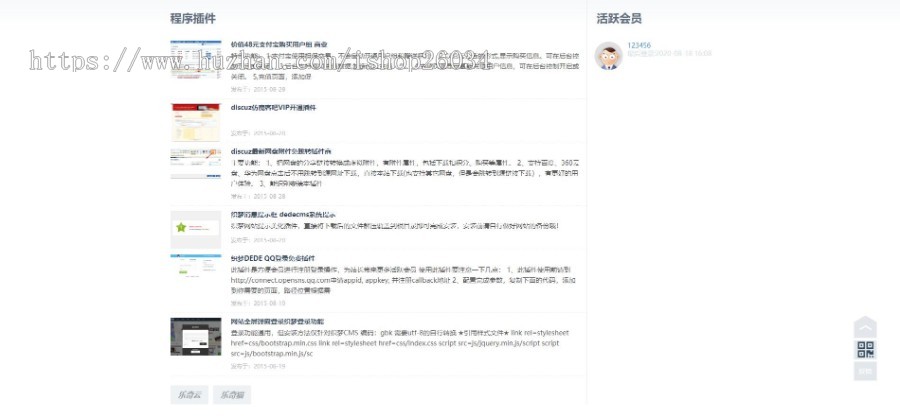Click the 程序插件 section heading

coord(193,18)
